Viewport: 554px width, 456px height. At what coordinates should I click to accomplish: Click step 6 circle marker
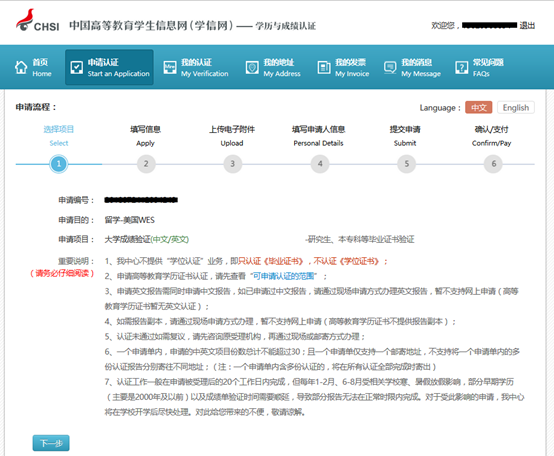[494, 164]
